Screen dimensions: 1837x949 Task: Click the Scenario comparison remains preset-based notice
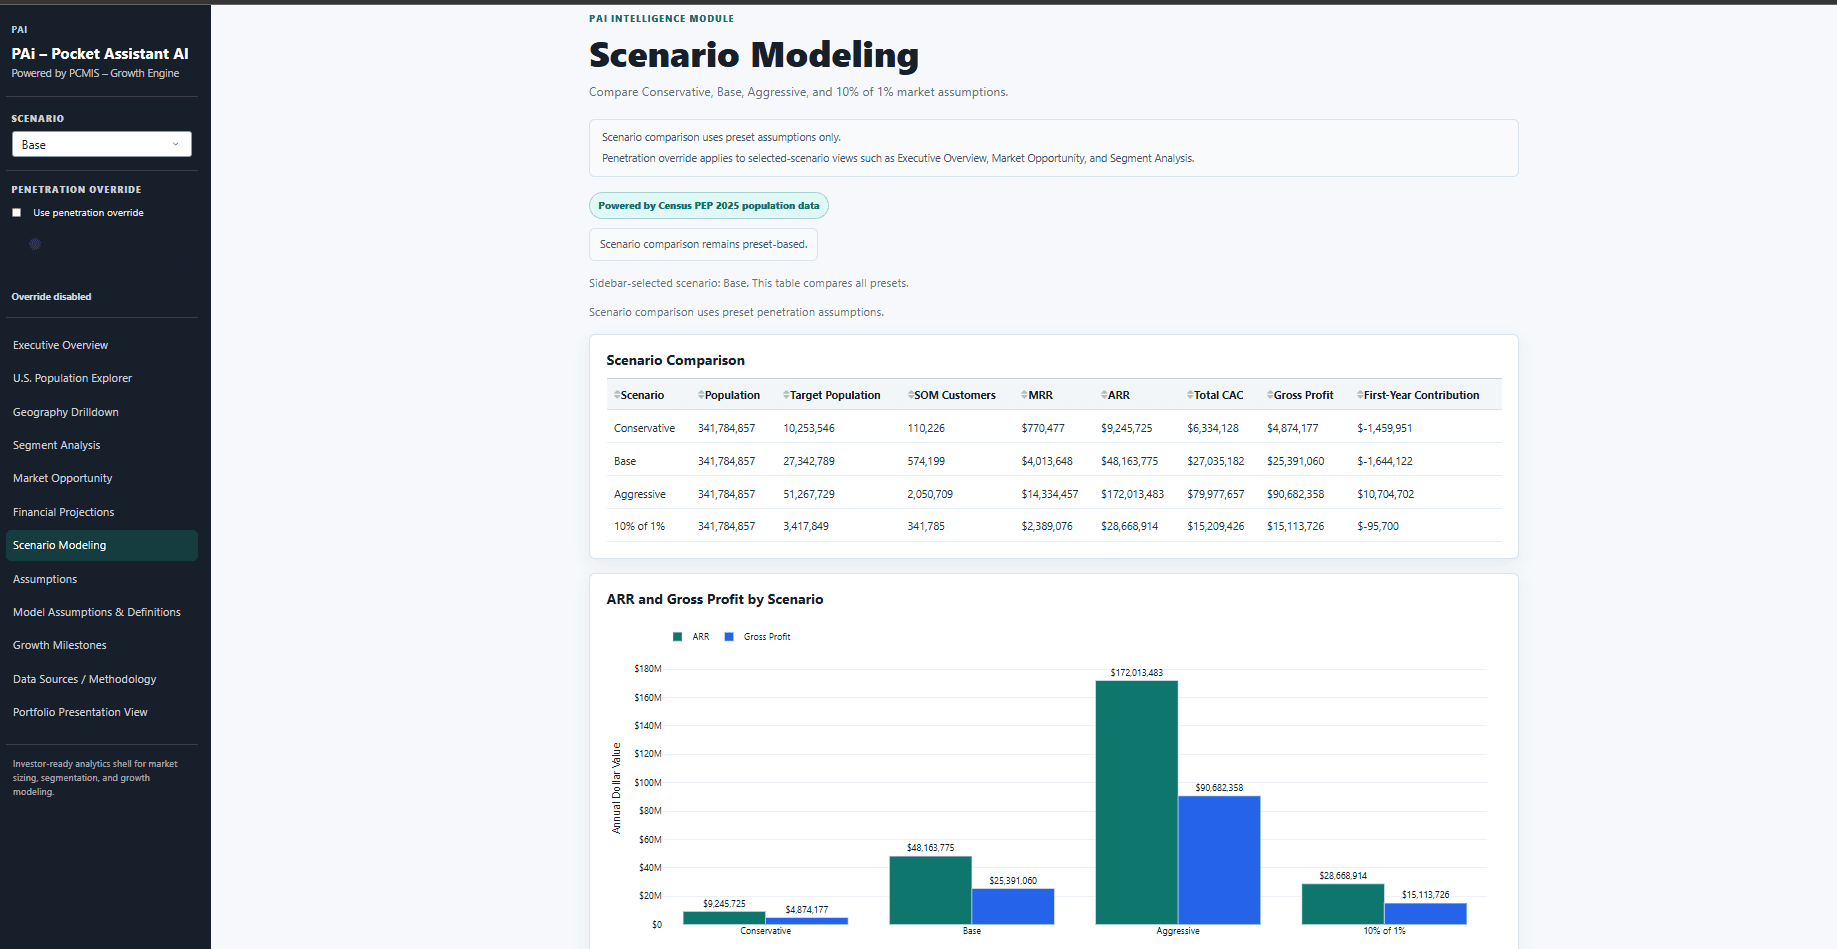[703, 244]
